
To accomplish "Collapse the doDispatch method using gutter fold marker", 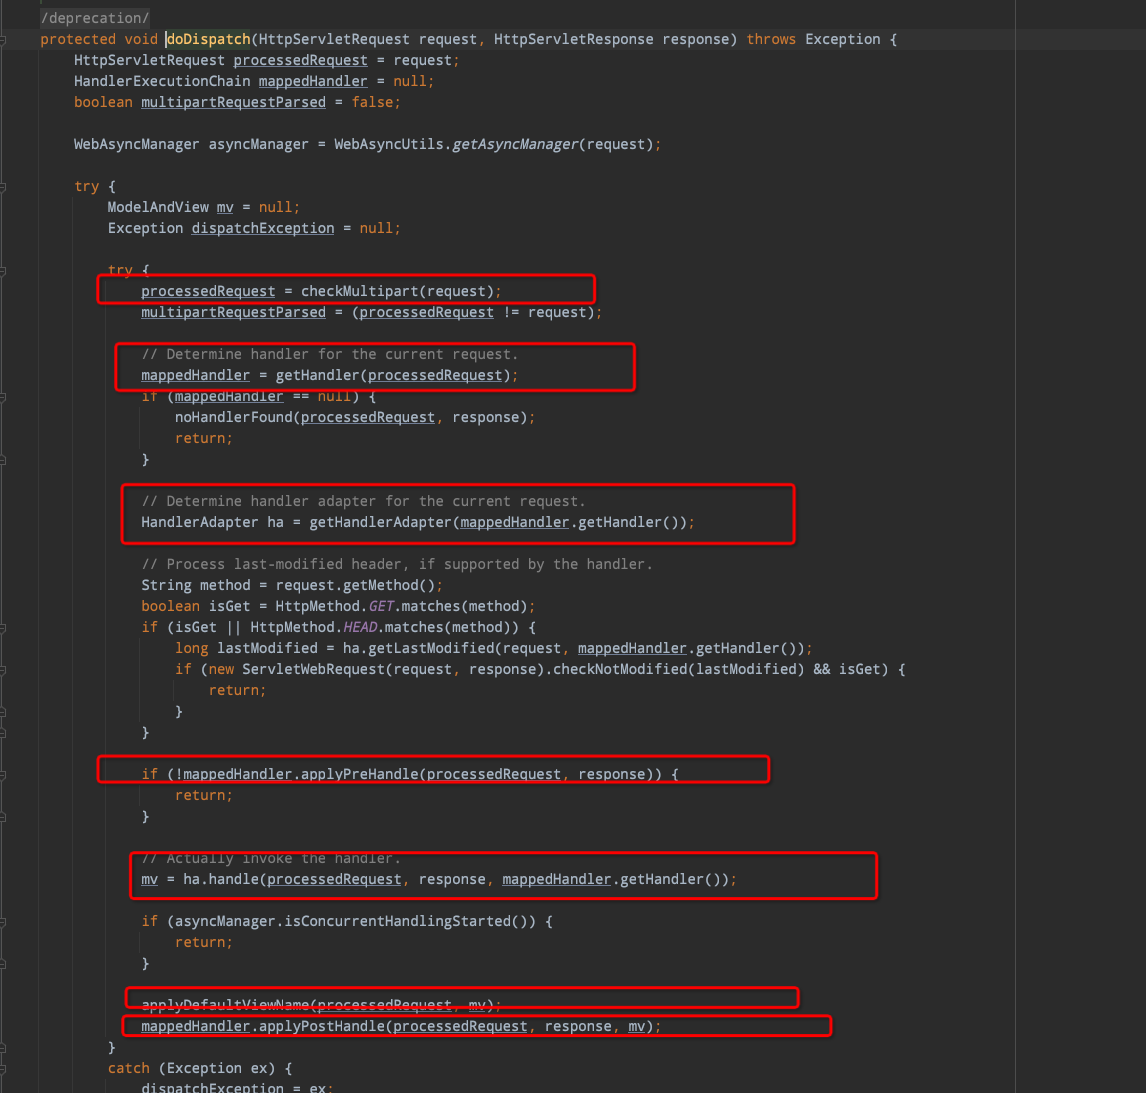I will pyautogui.click(x=3, y=40).
